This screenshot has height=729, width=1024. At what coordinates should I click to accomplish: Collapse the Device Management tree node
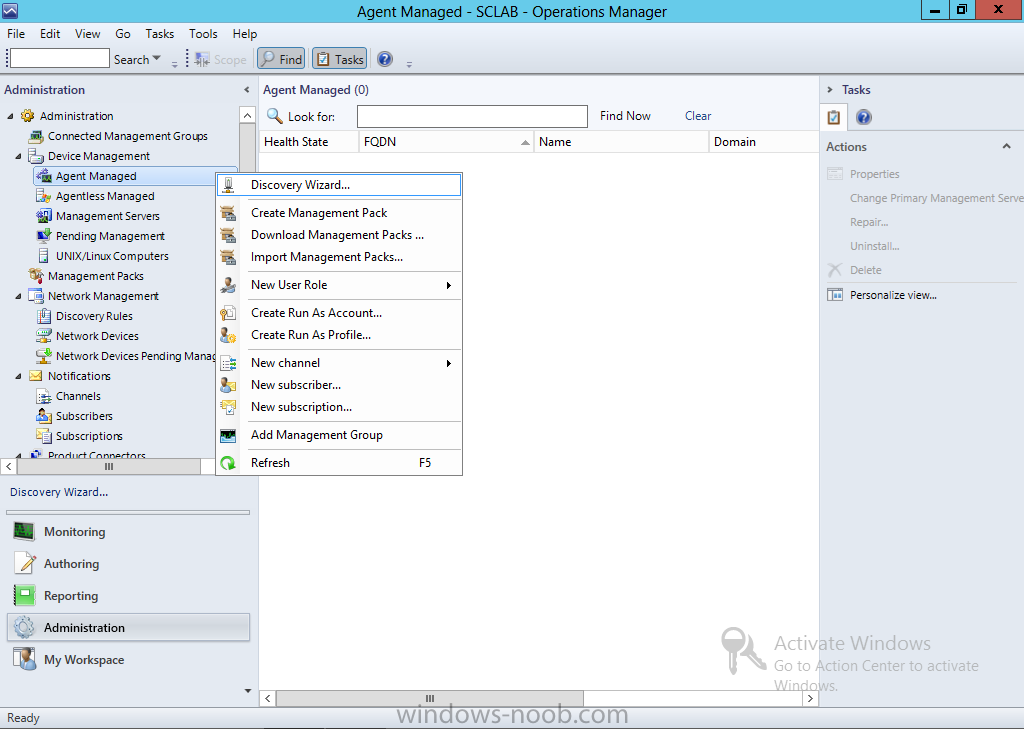click(18, 156)
